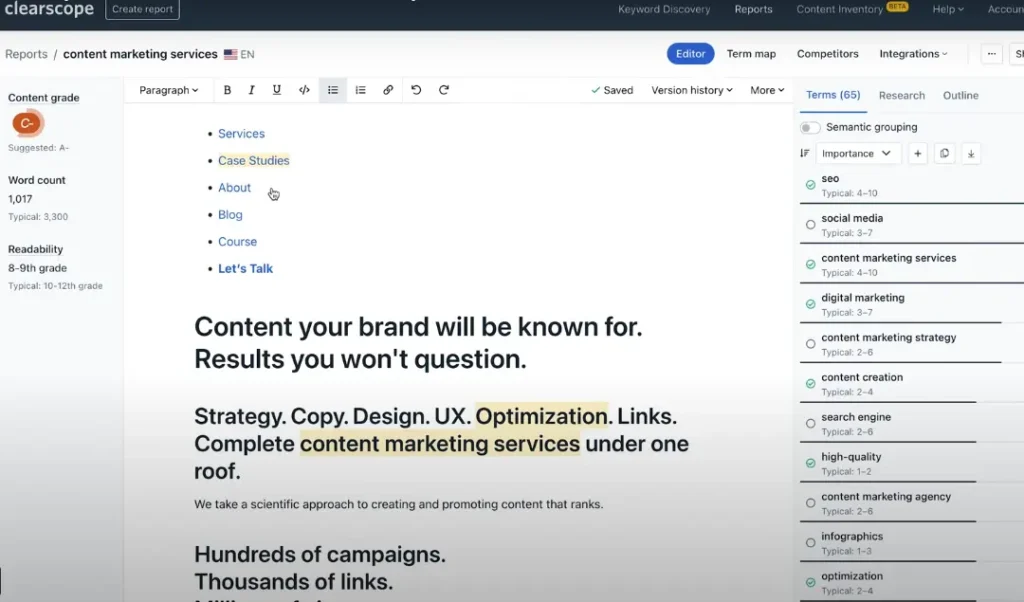Open the Paragraph style dropdown
Screen dimensions: 1024x602
pos(168,90)
